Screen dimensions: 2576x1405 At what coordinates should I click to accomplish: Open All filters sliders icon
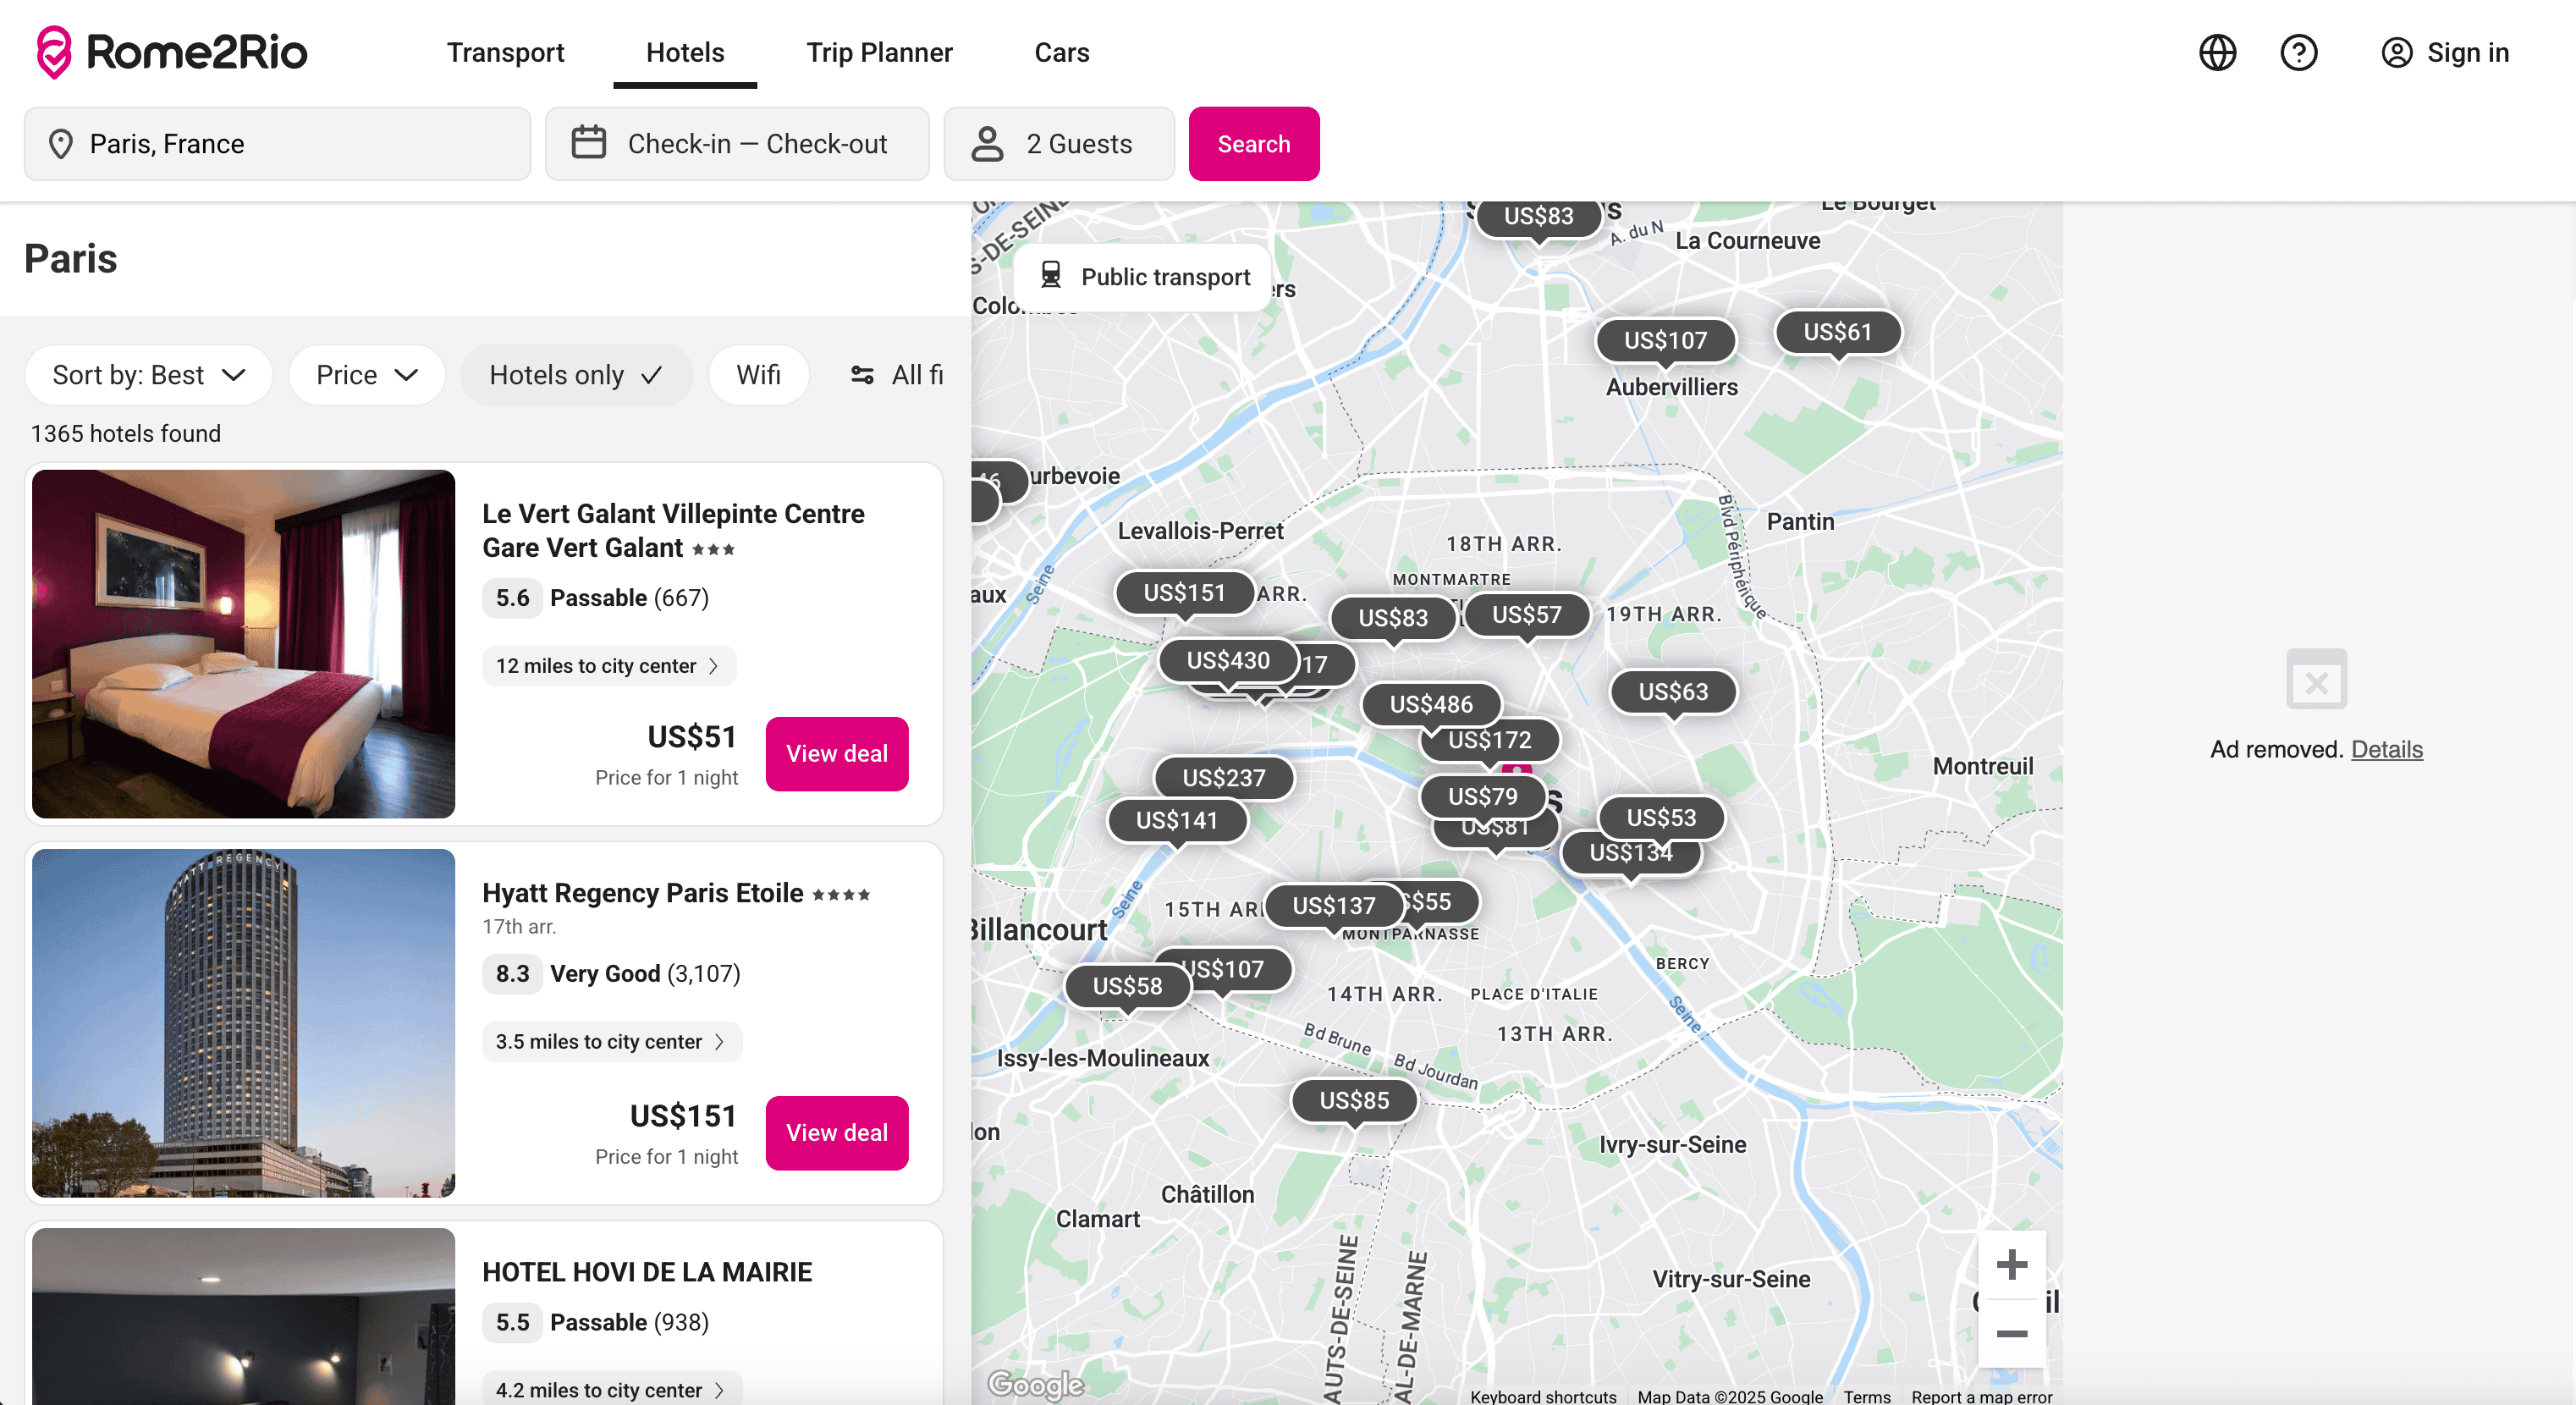pos(862,375)
